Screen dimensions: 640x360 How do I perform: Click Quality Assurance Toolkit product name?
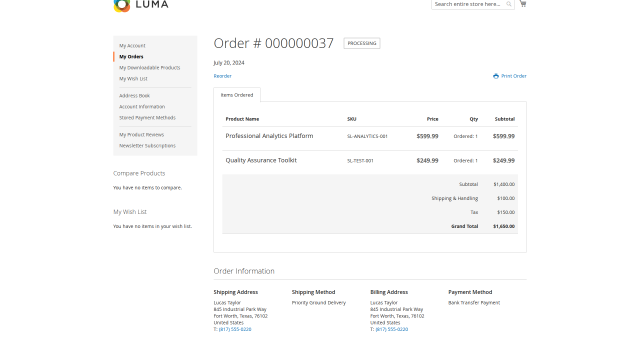[x=261, y=160]
